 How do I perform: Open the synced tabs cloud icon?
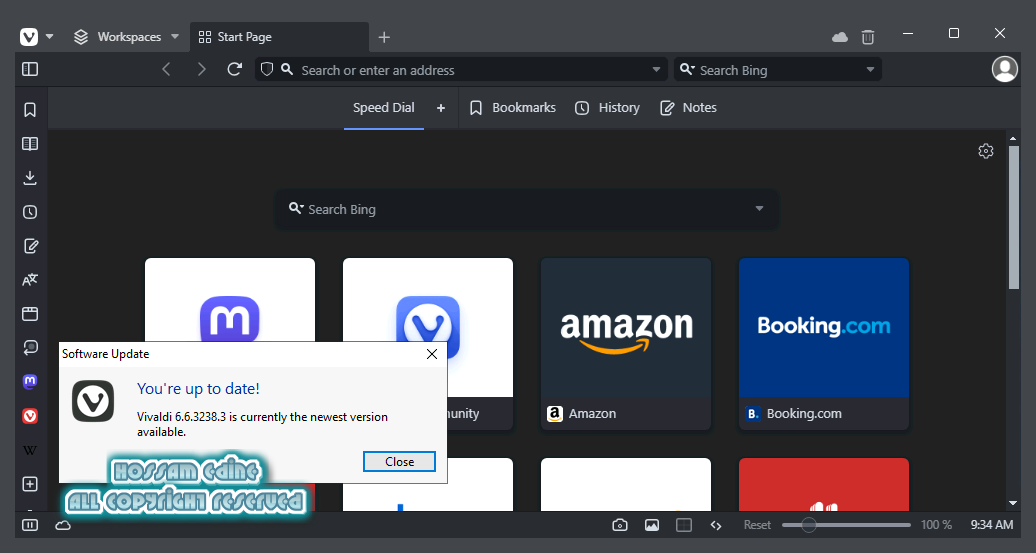pos(840,38)
